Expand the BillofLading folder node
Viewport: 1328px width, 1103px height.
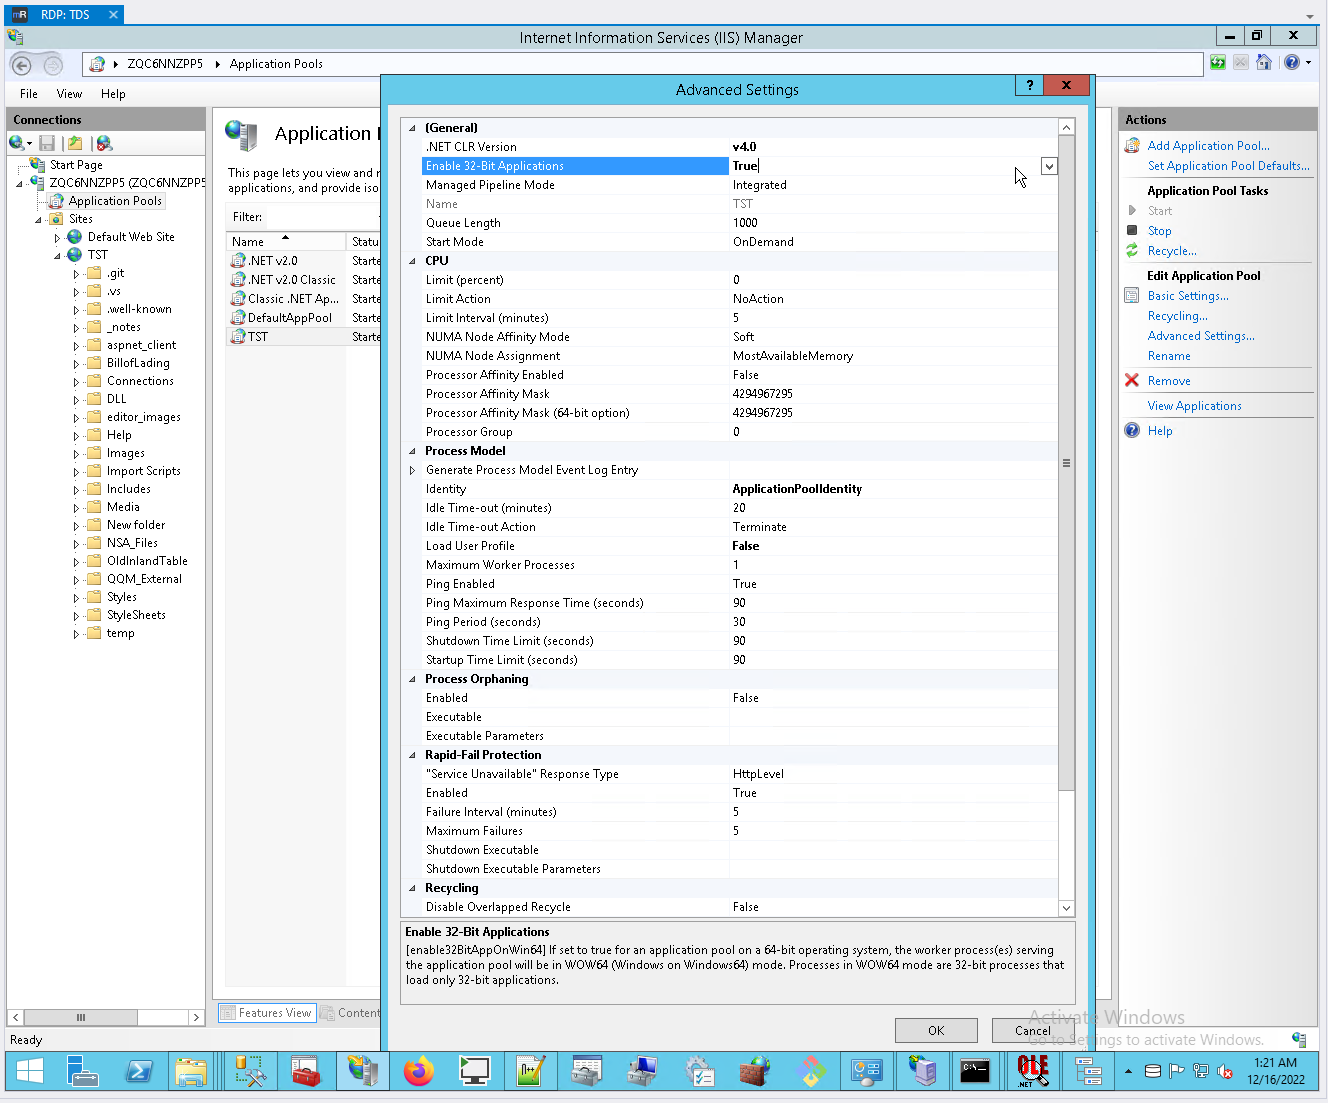76,364
